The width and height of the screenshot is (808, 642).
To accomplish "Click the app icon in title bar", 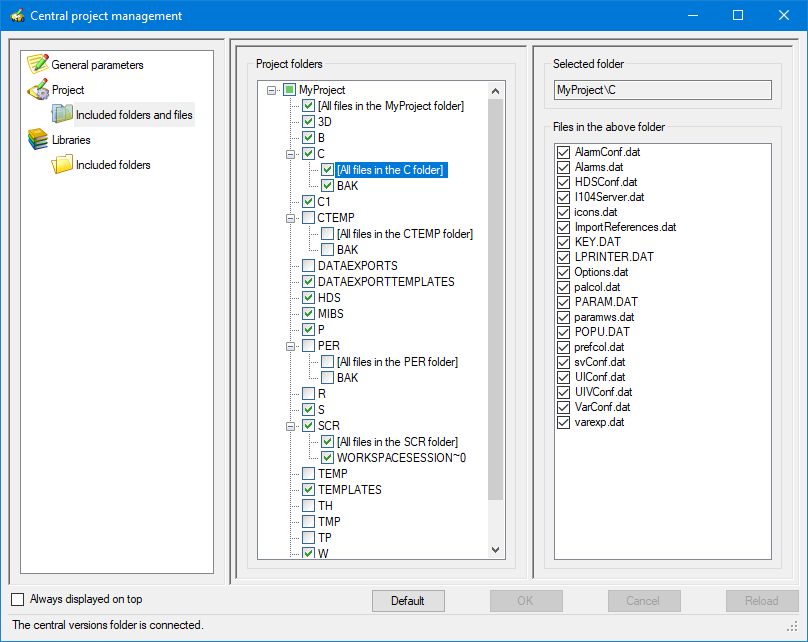I will [16, 16].
